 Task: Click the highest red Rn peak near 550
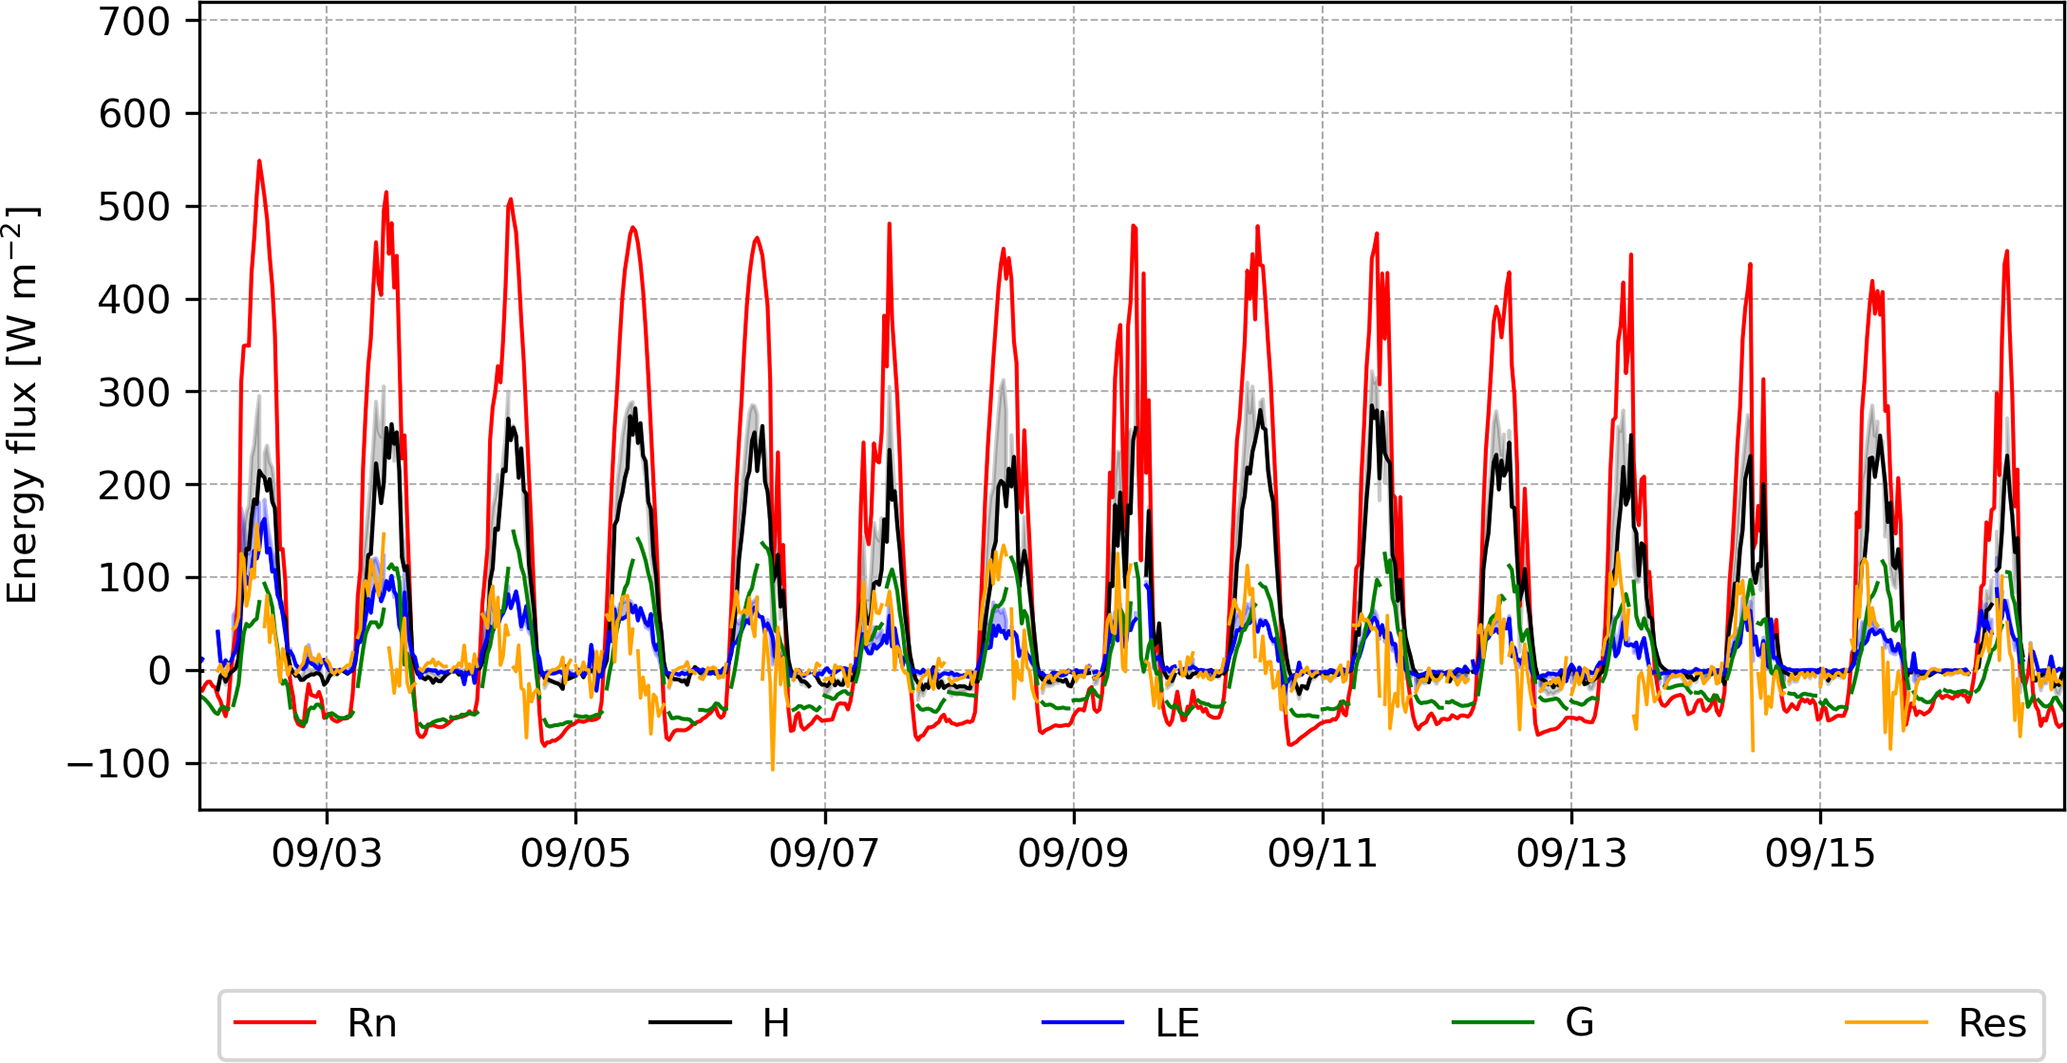click(x=259, y=162)
